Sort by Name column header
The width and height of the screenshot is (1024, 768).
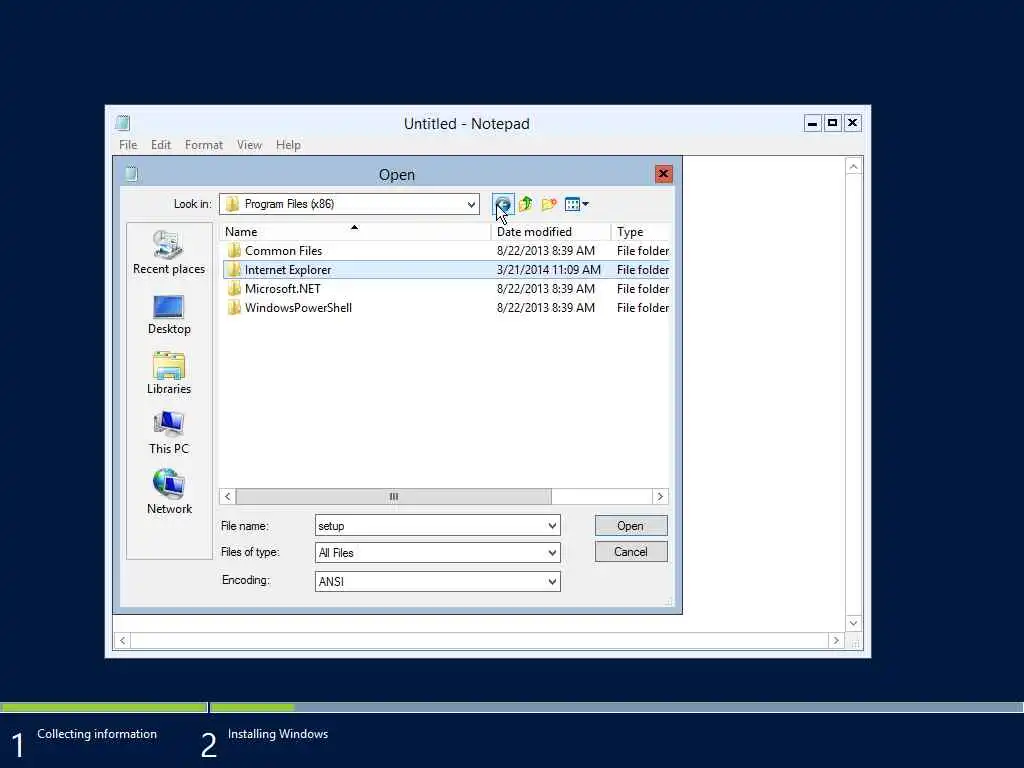click(355, 232)
